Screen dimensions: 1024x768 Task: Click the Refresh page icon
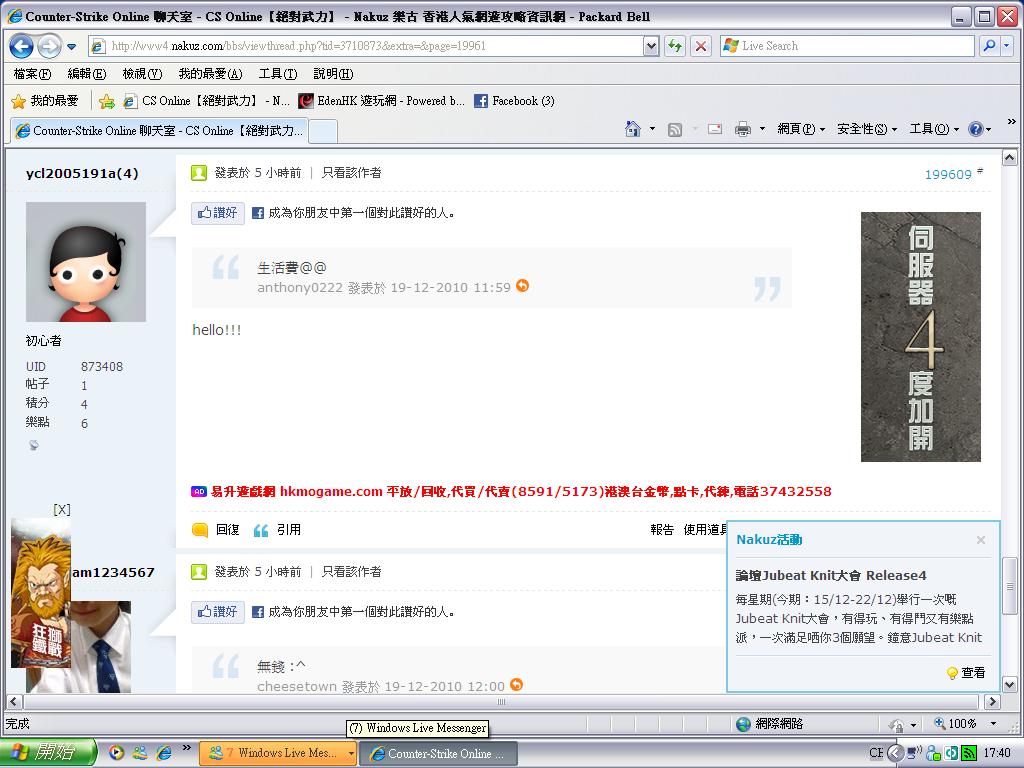[x=675, y=46]
